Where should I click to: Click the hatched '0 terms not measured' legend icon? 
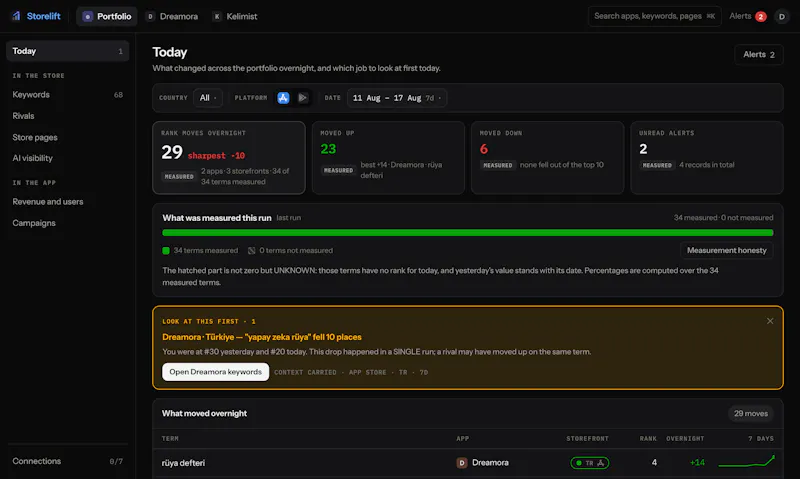(252, 250)
